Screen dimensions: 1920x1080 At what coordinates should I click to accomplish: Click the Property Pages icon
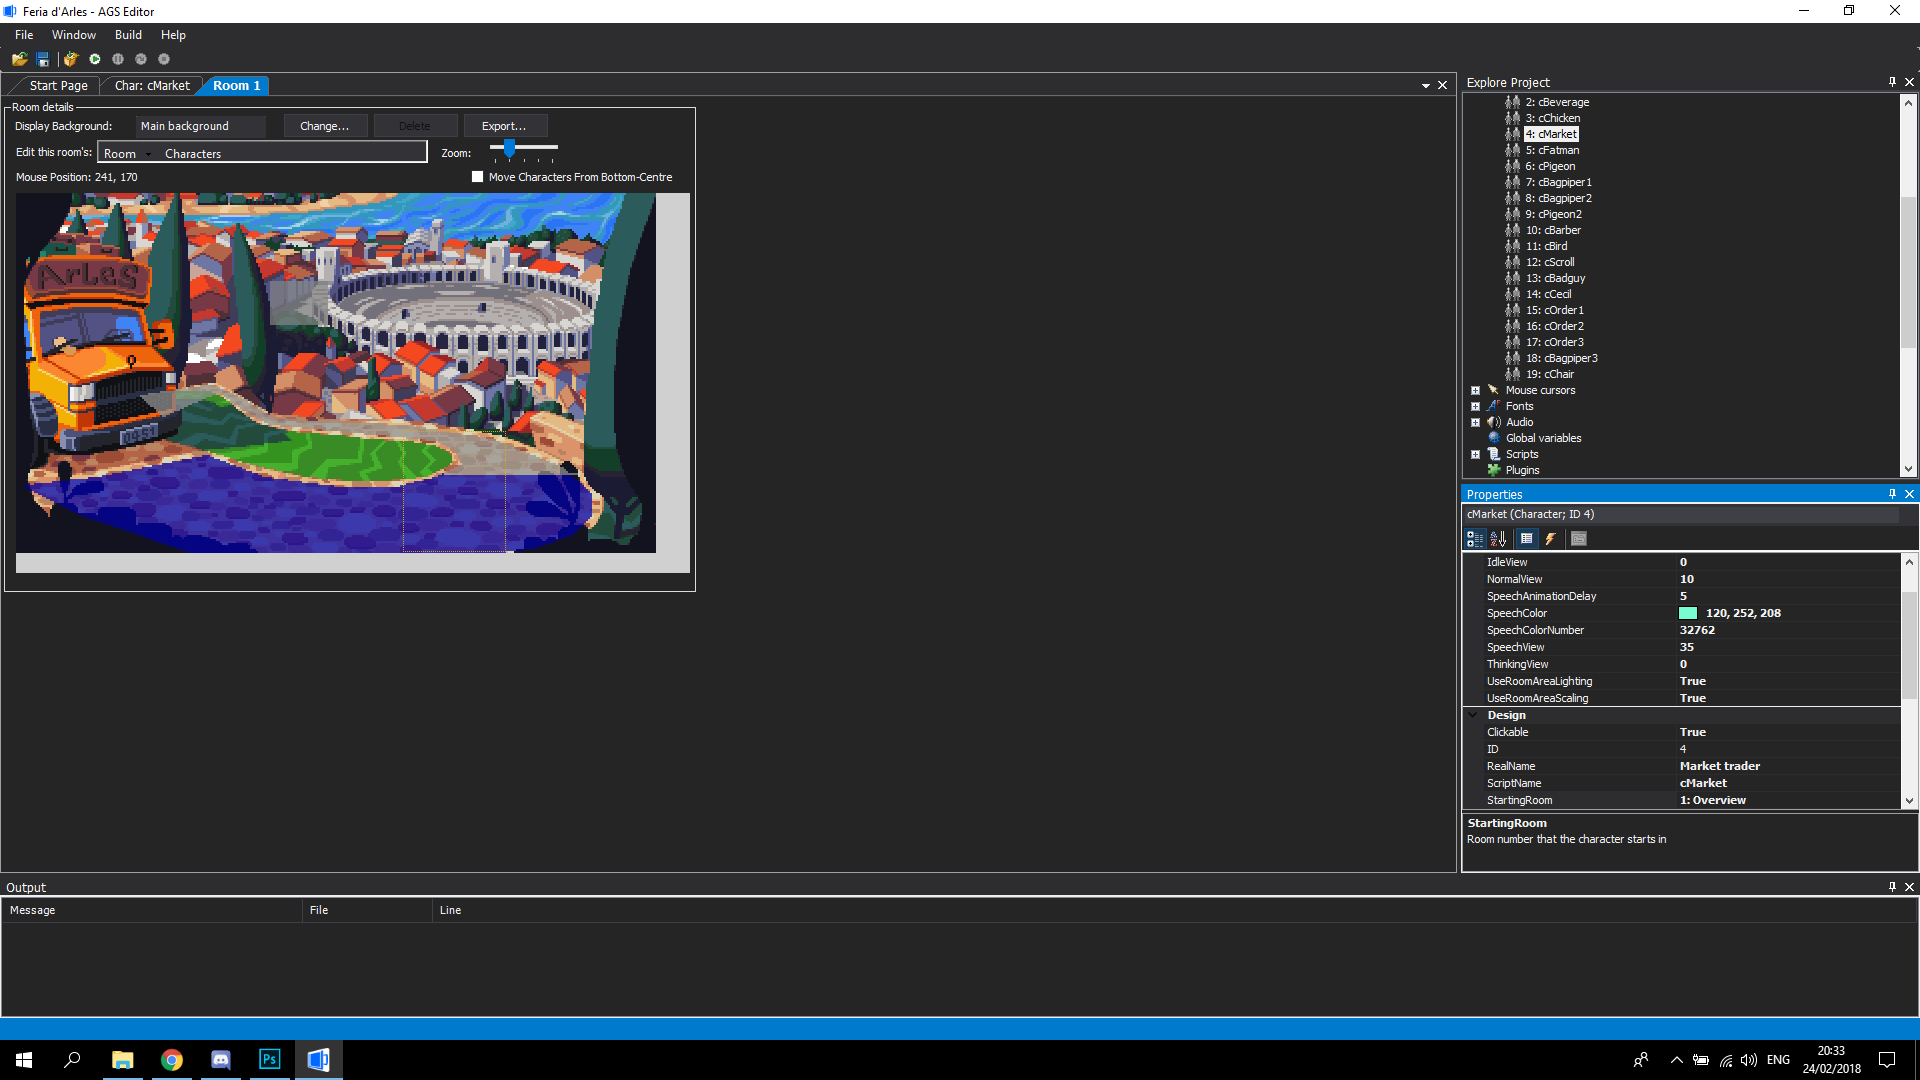[1579, 539]
